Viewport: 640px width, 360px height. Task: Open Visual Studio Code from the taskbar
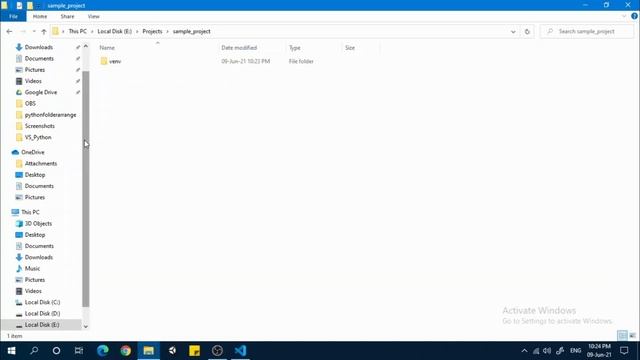(240, 351)
